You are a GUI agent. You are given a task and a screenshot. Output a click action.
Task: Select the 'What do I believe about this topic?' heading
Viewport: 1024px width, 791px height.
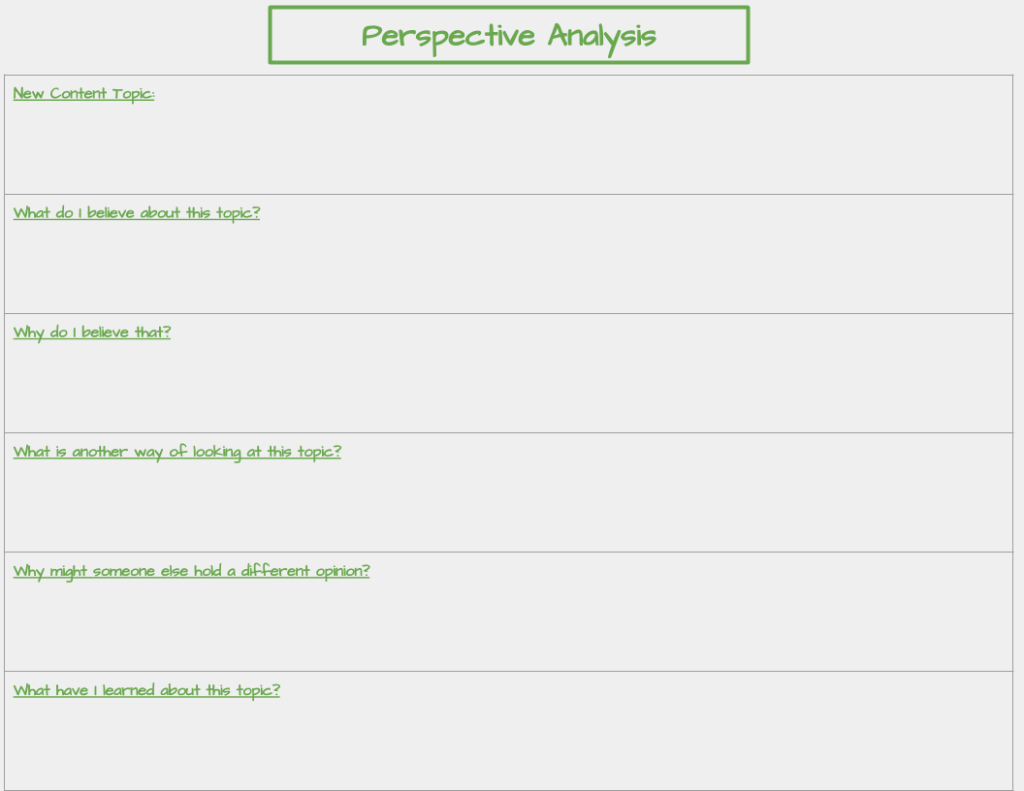click(x=136, y=213)
